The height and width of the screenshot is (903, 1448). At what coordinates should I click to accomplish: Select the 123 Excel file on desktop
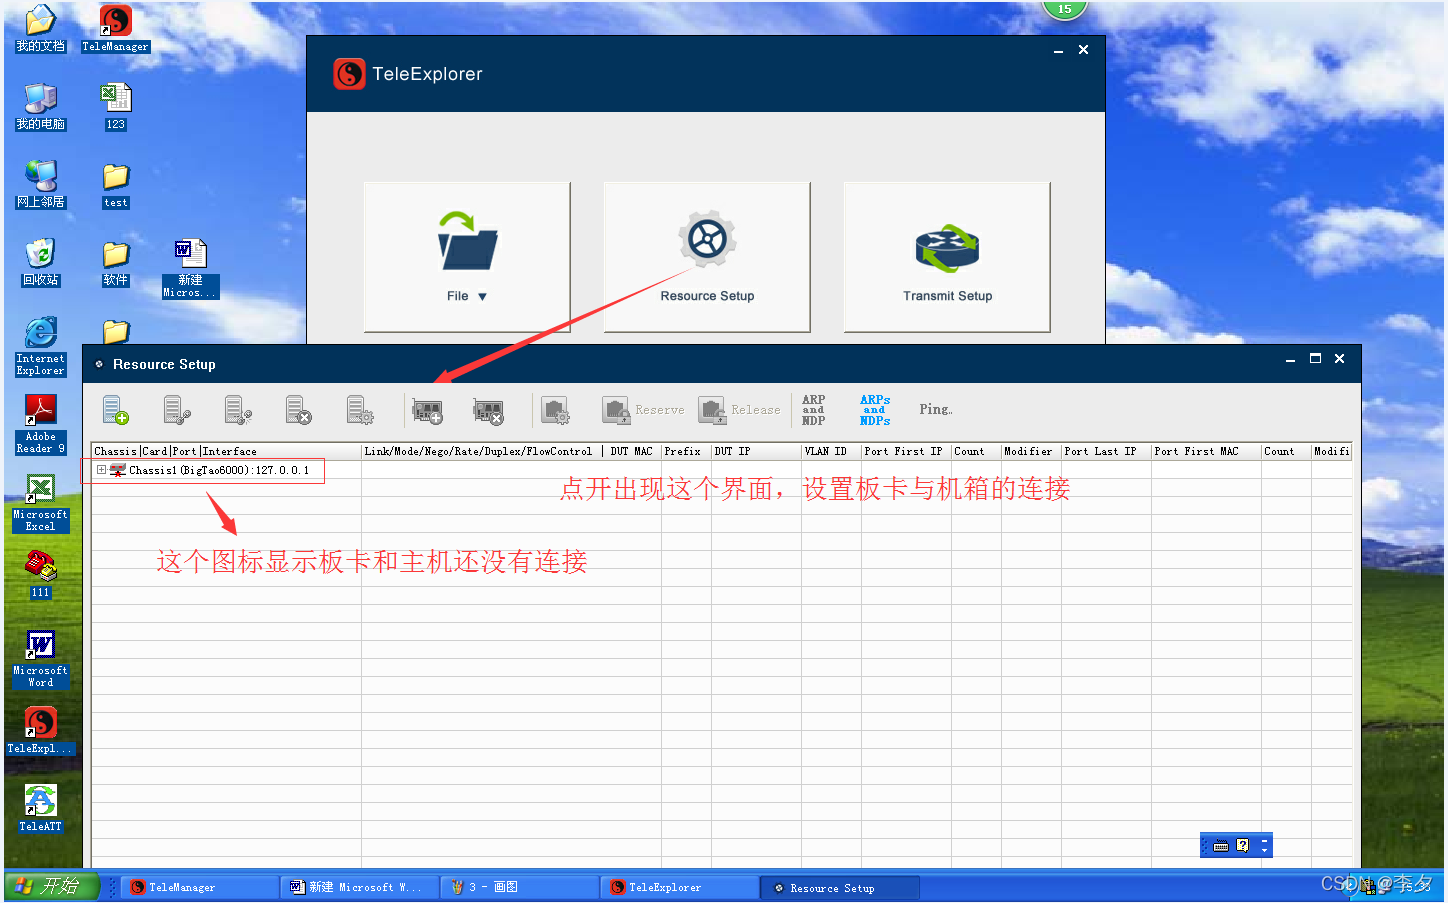point(116,107)
